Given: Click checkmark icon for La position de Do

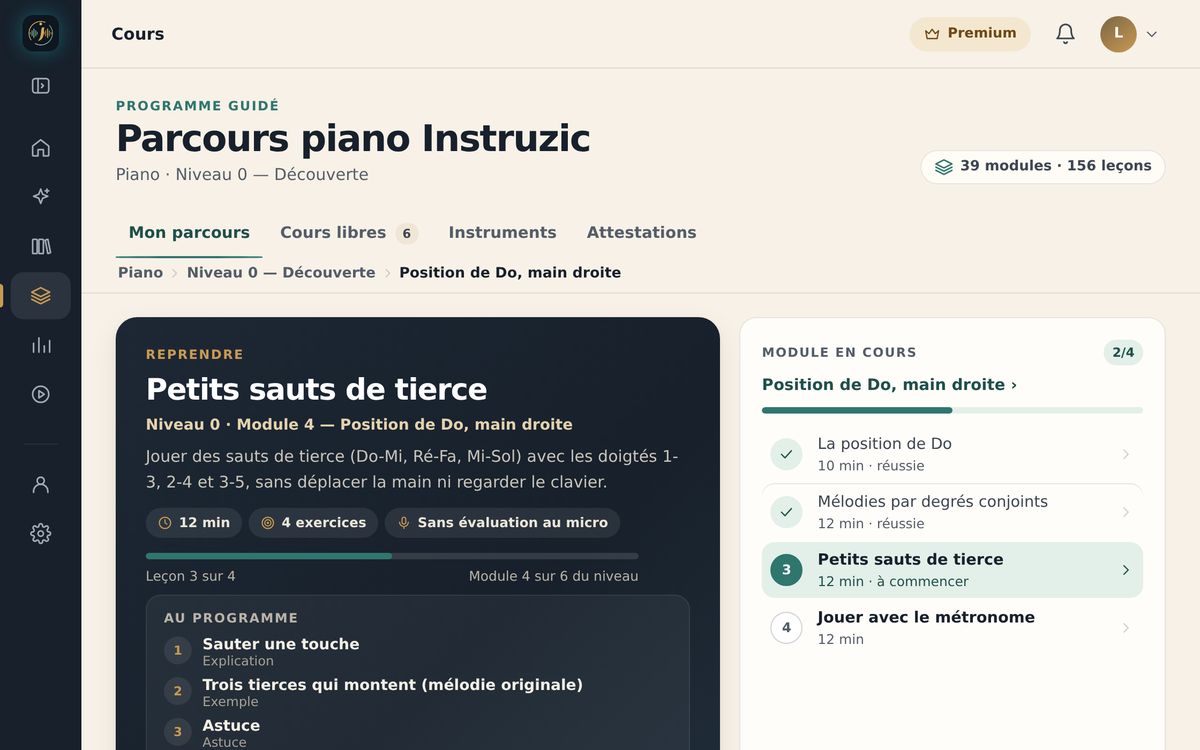Looking at the screenshot, I should [786, 454].
